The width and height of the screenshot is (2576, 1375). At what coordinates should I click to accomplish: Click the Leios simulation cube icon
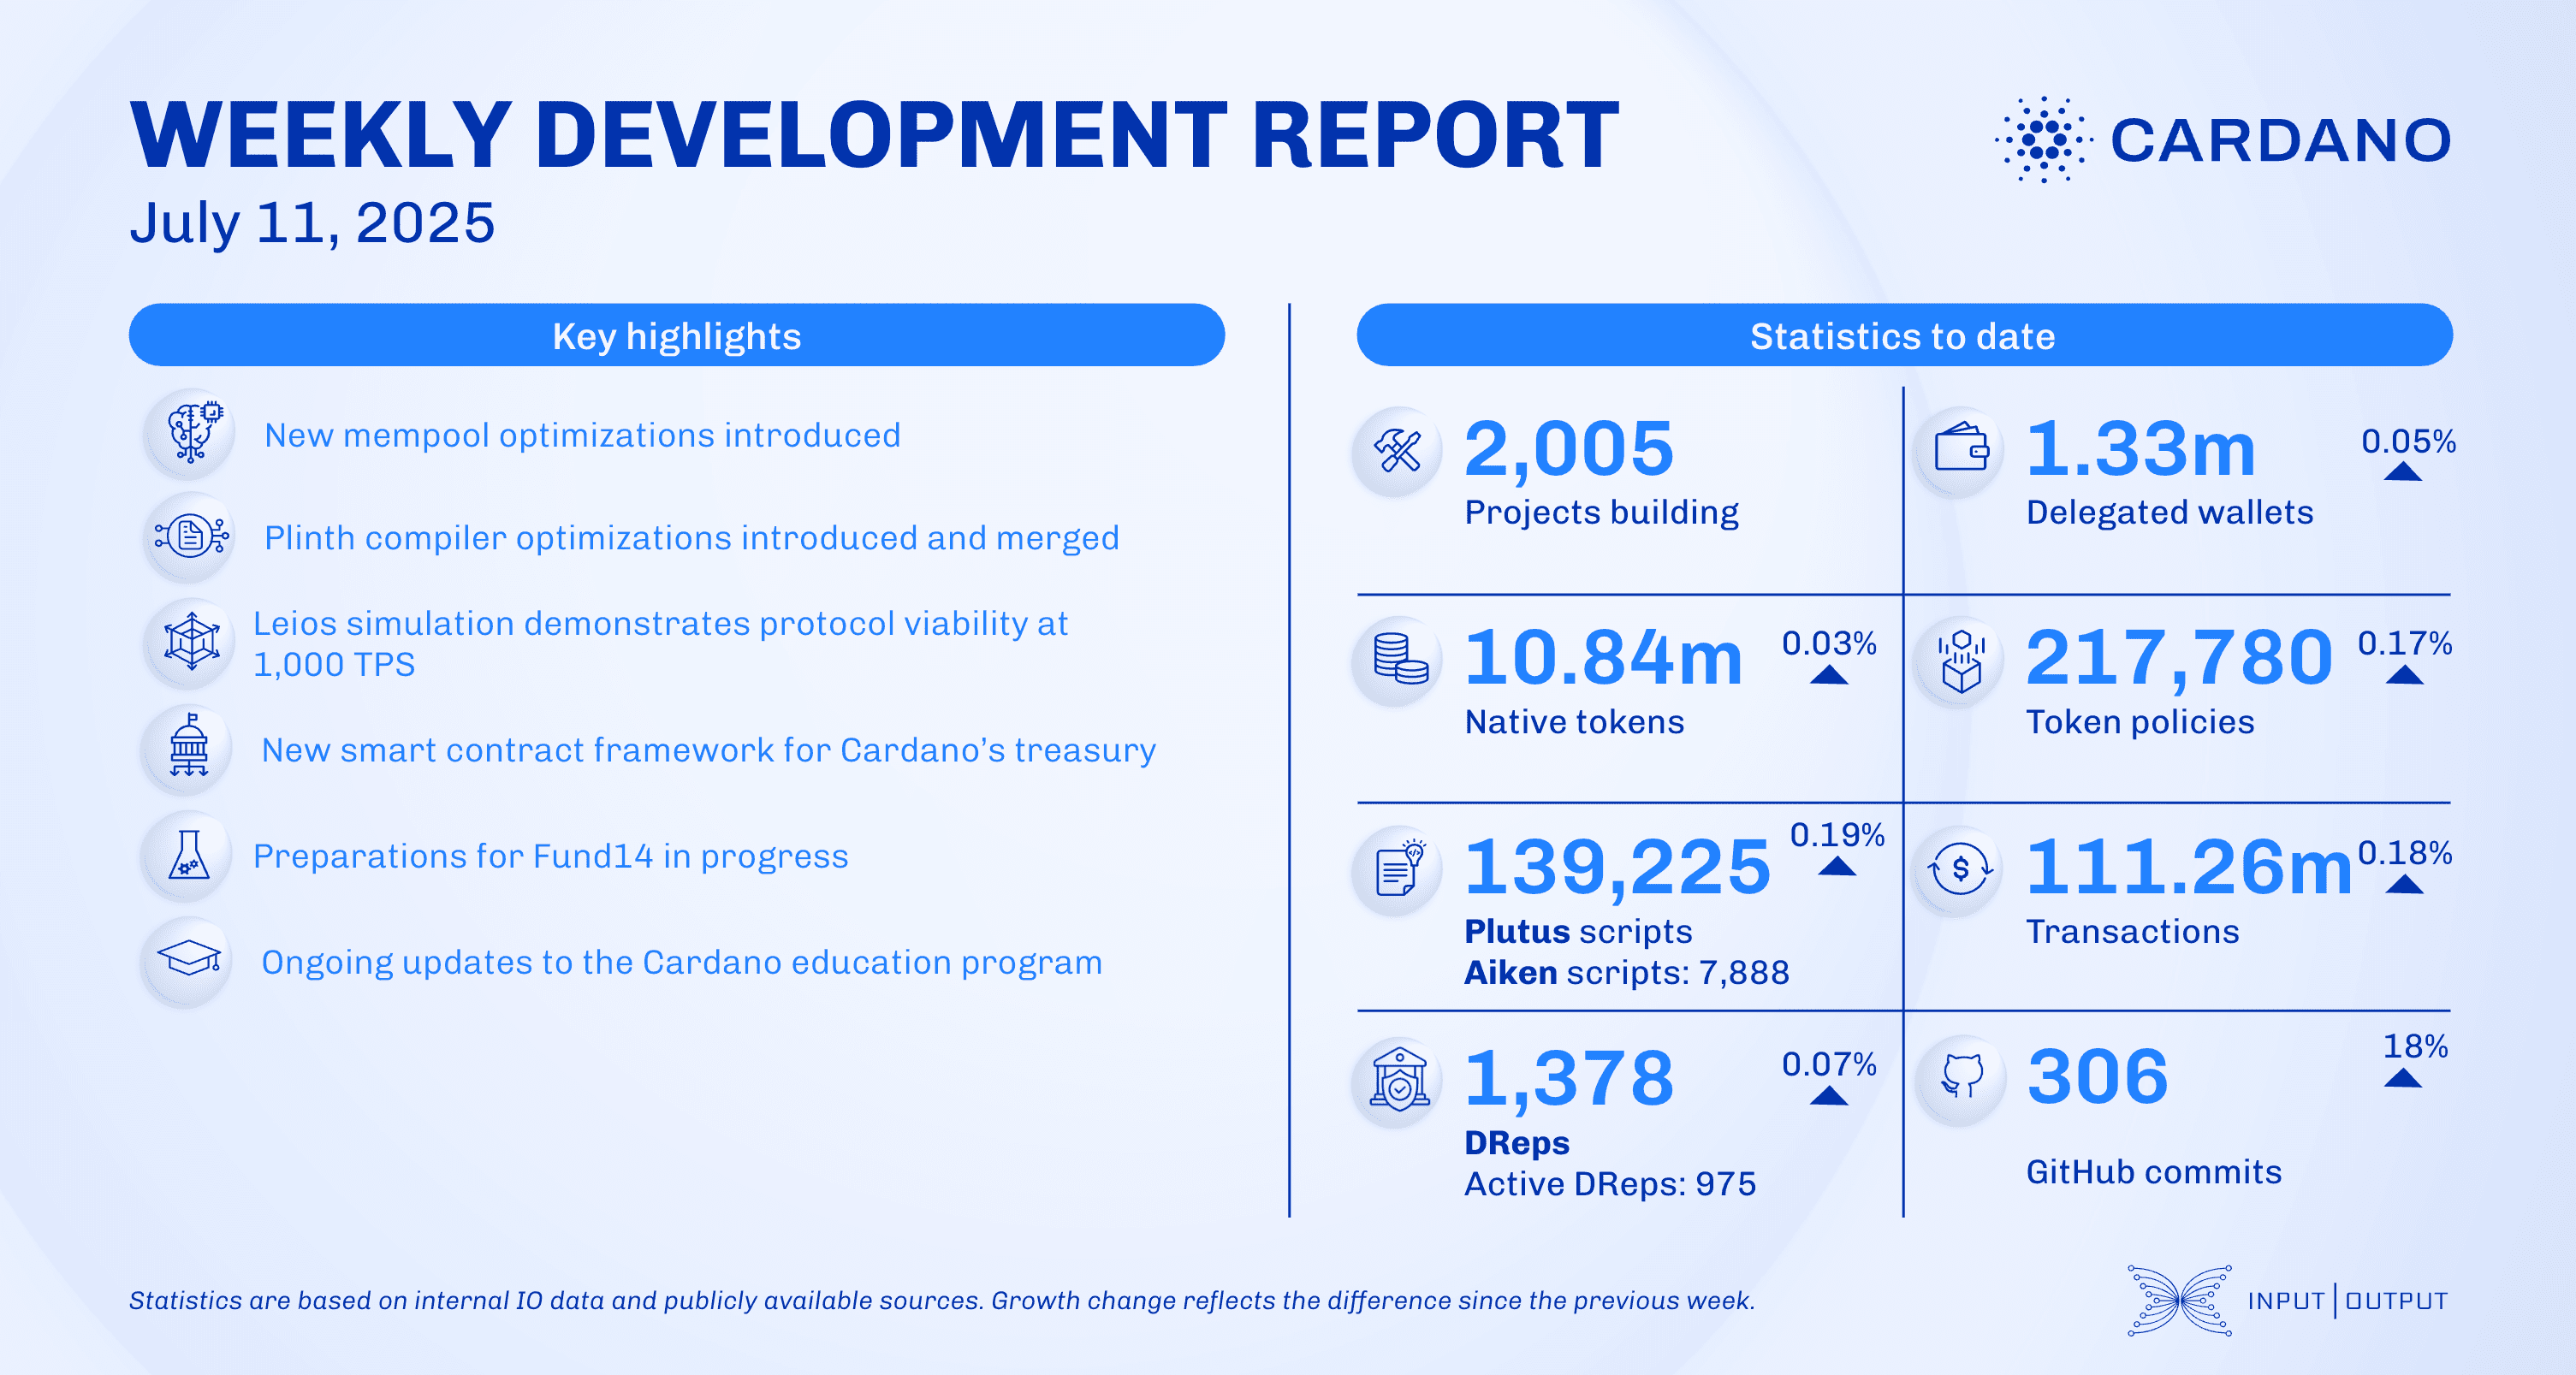pos(190,642)
